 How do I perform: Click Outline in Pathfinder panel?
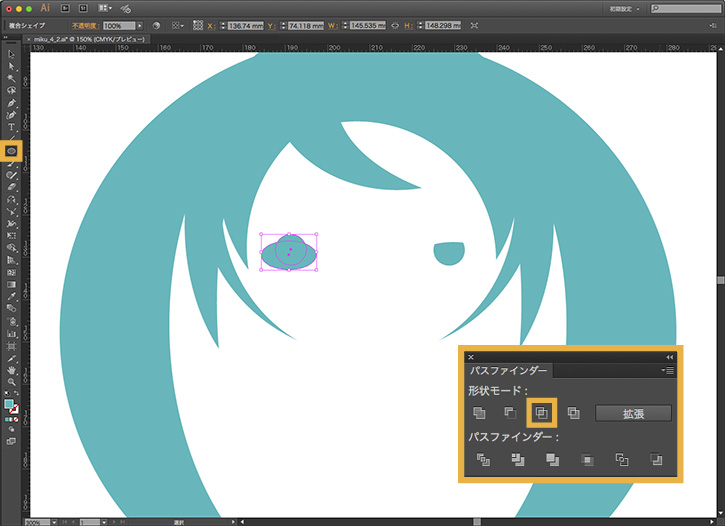click(x=622, y=459)
